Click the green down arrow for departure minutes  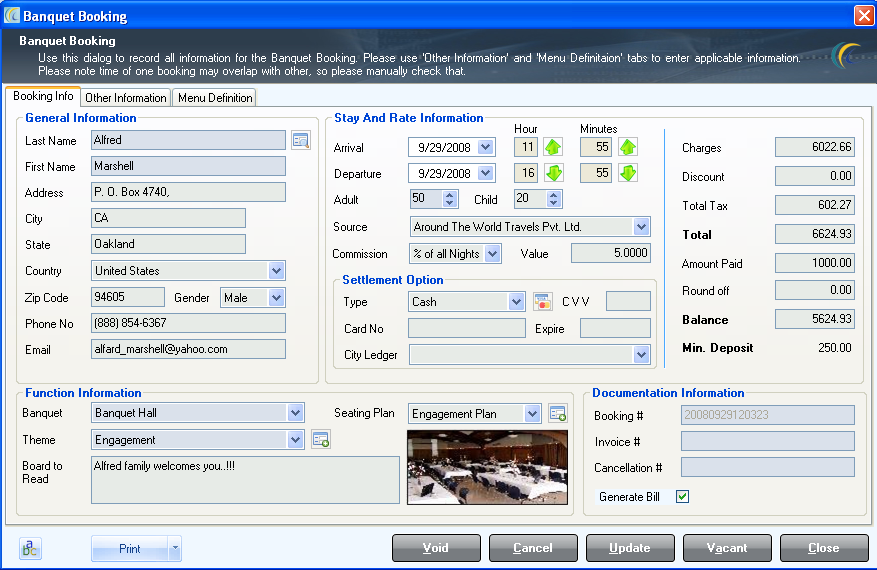click(627, 173)
